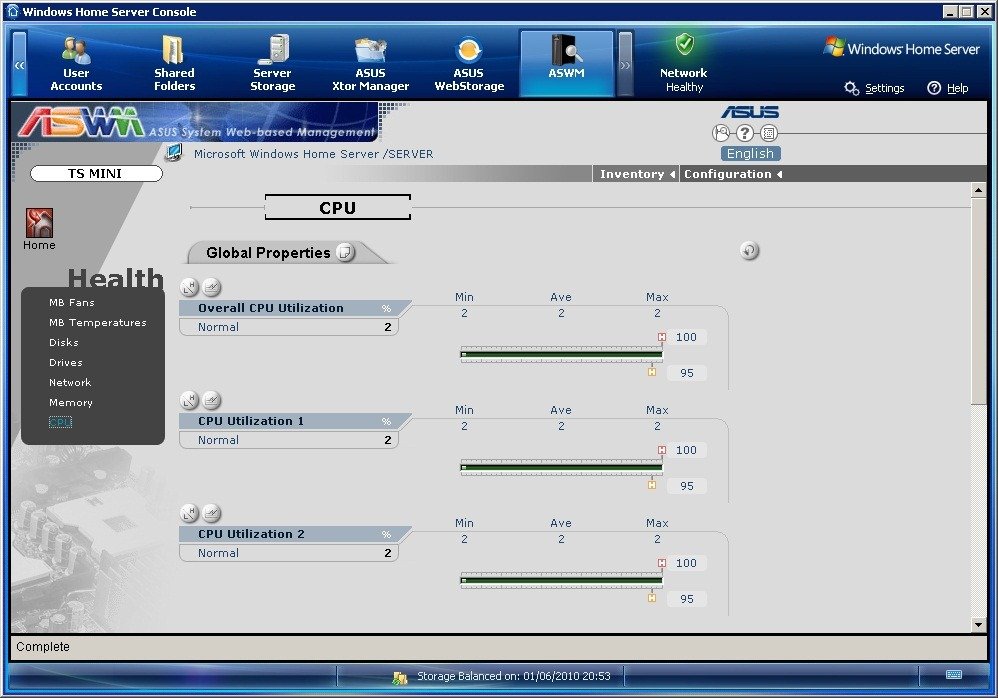The height and width of the screenshot is (698, 998).
Task: Click the ASWM event log list icon
Action: (769, 133)
